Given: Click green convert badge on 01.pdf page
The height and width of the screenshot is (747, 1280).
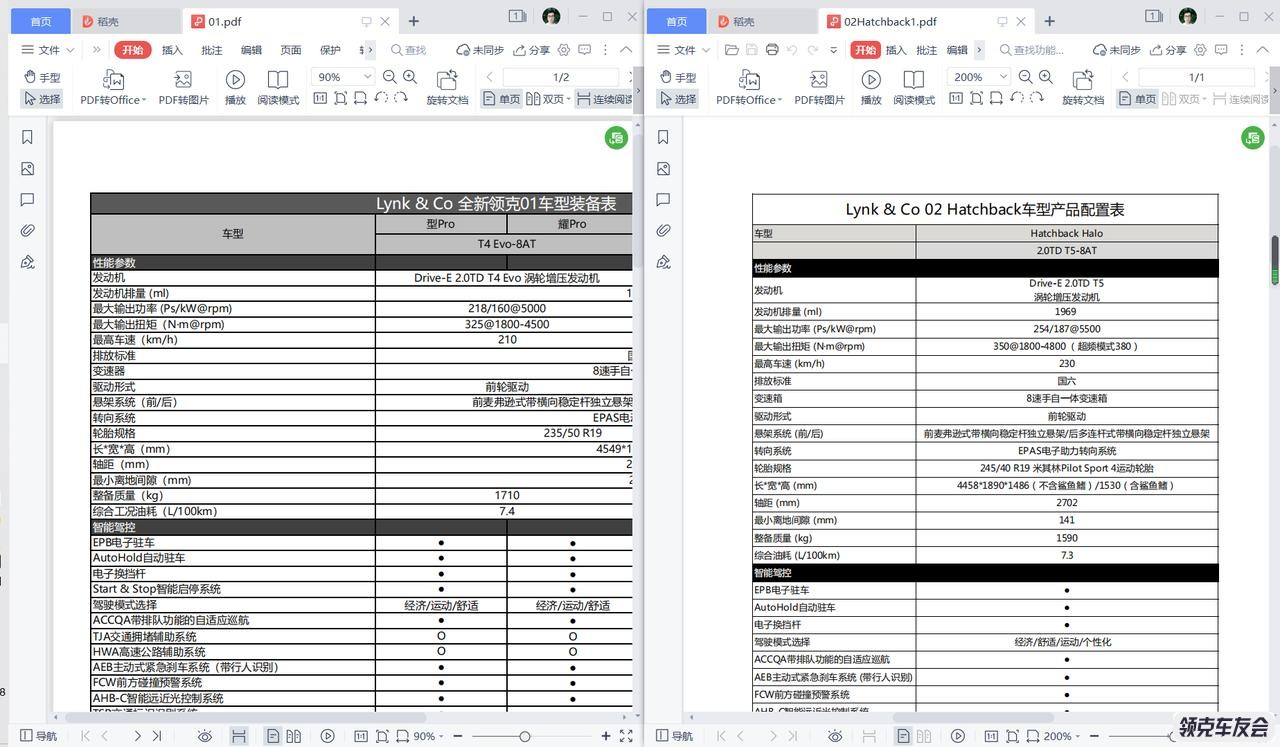Looking at the screenshot, I should (616, 138).
